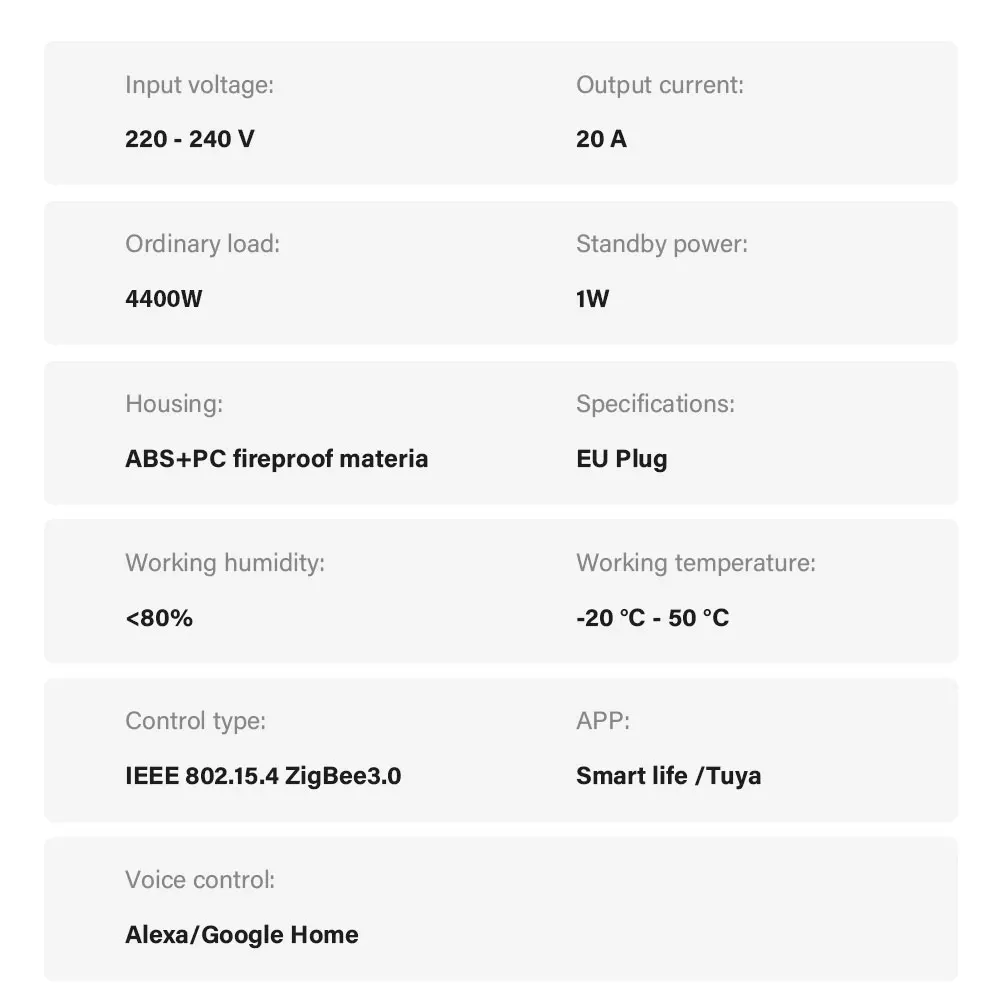Select the 220 - 240 V value
This screenshot has height=996, width=1000.
point(189,139)
